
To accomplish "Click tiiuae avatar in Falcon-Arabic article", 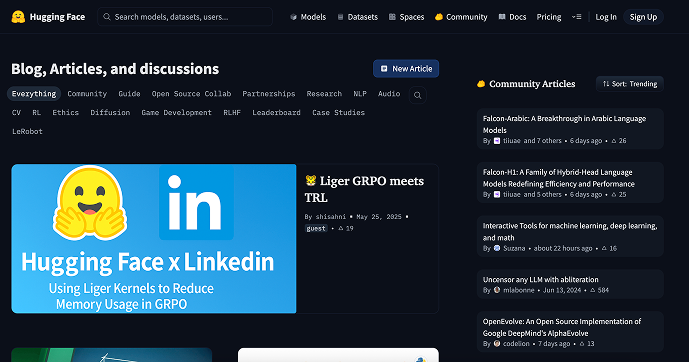I will coord(497,141).
